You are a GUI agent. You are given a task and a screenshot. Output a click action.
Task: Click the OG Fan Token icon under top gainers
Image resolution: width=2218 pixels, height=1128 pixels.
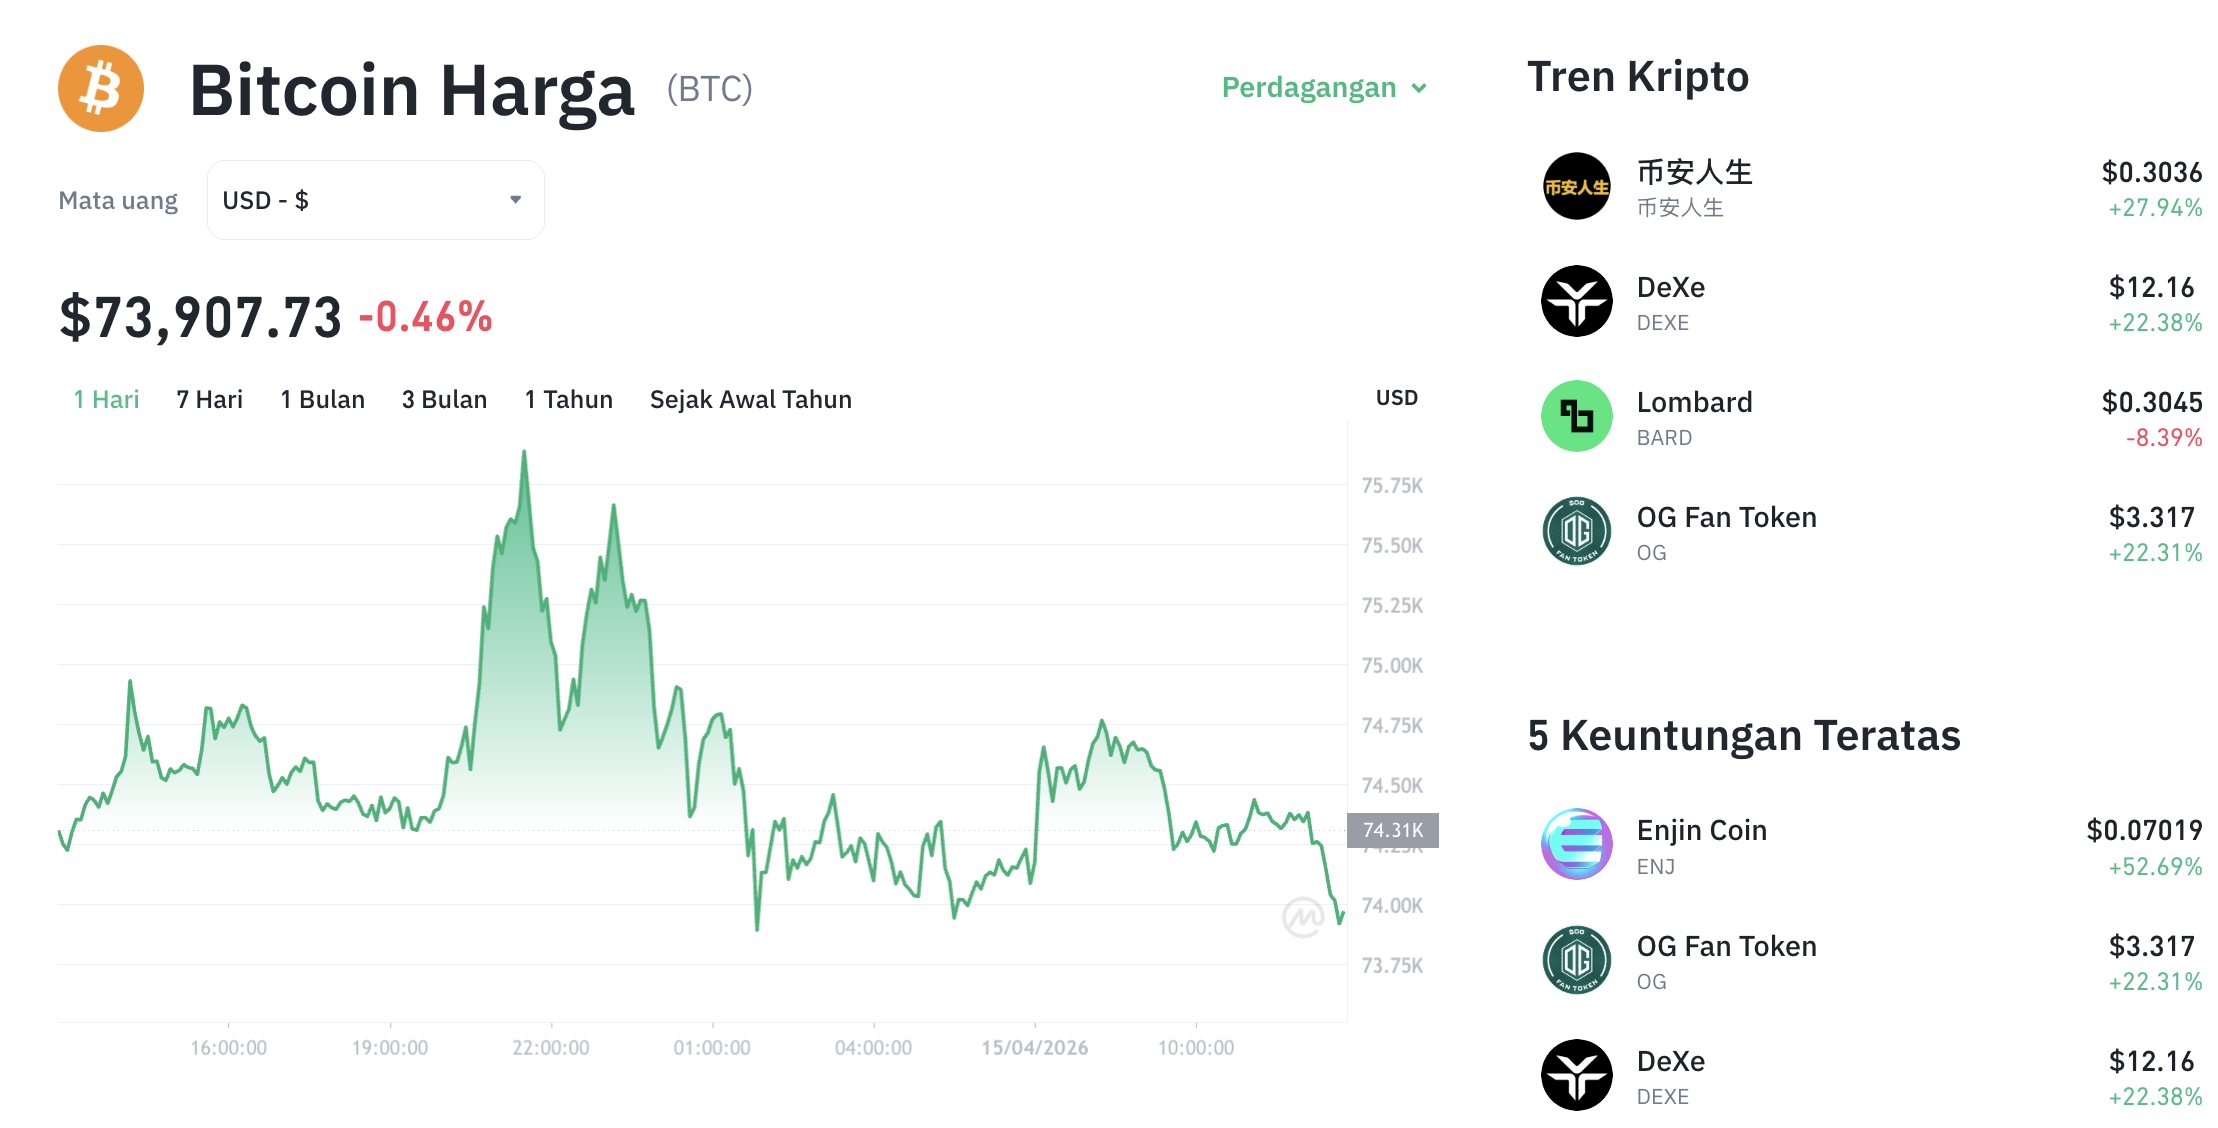click(1576, 960)
